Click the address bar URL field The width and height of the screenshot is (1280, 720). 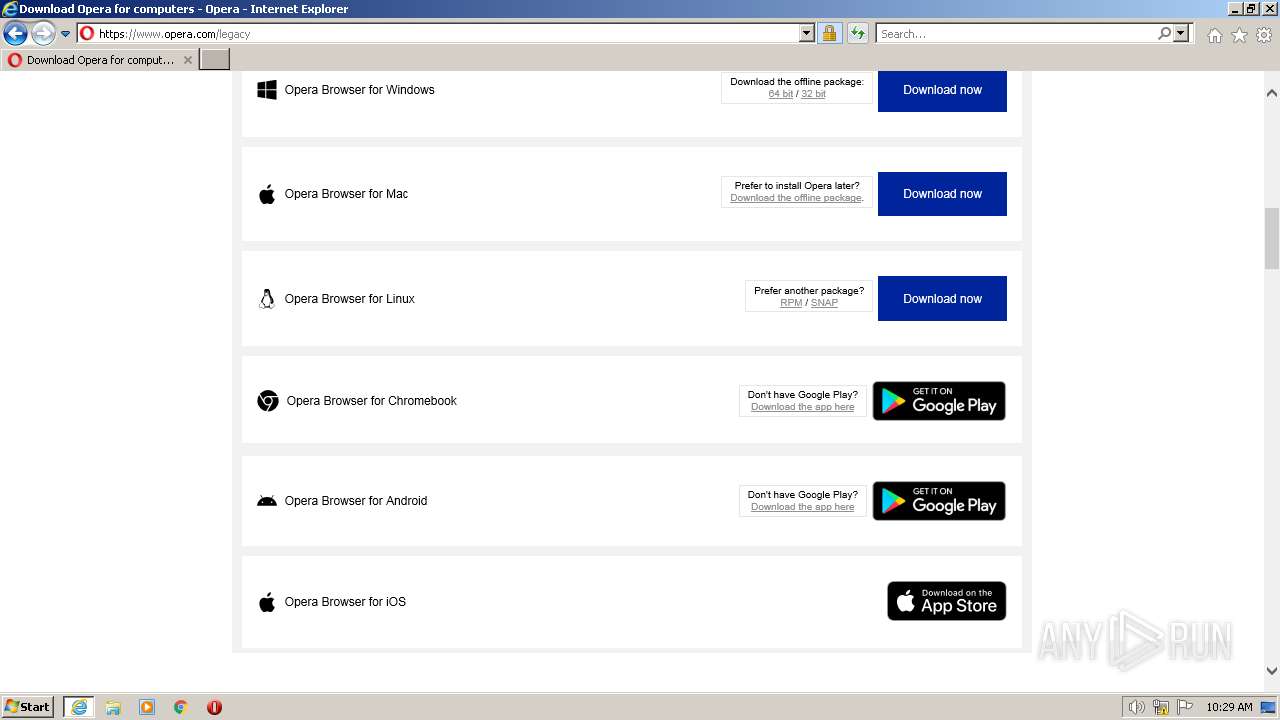pos(446,34)
